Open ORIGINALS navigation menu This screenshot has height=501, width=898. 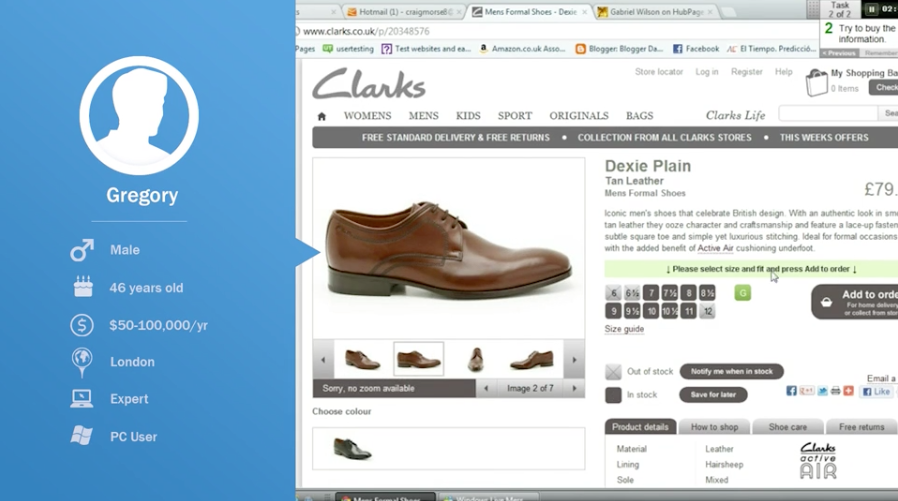(579, 116)
